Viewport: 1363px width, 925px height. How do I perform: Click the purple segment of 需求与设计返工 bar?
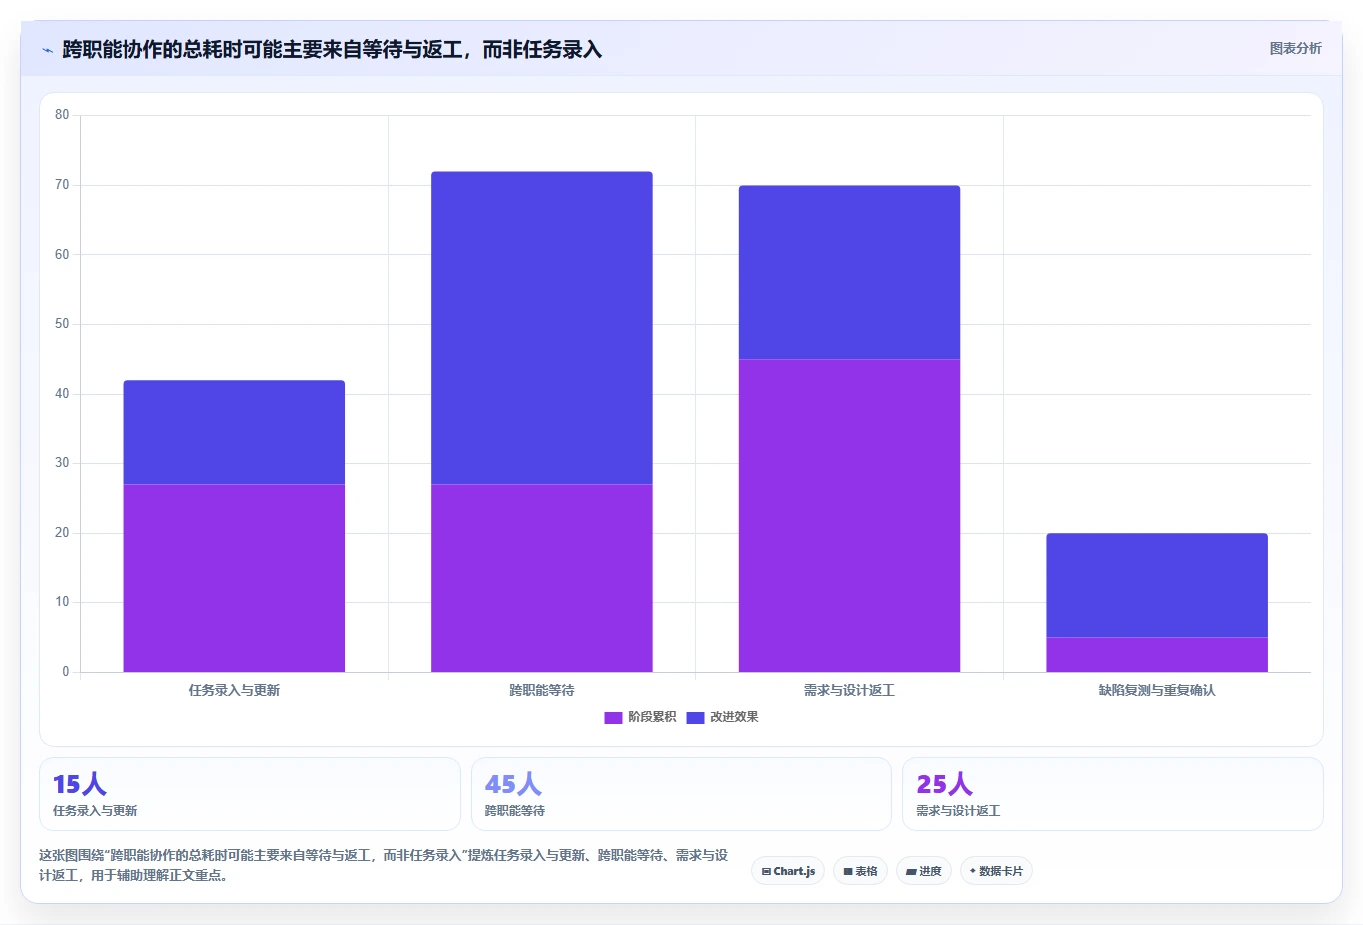click(849, 516)
